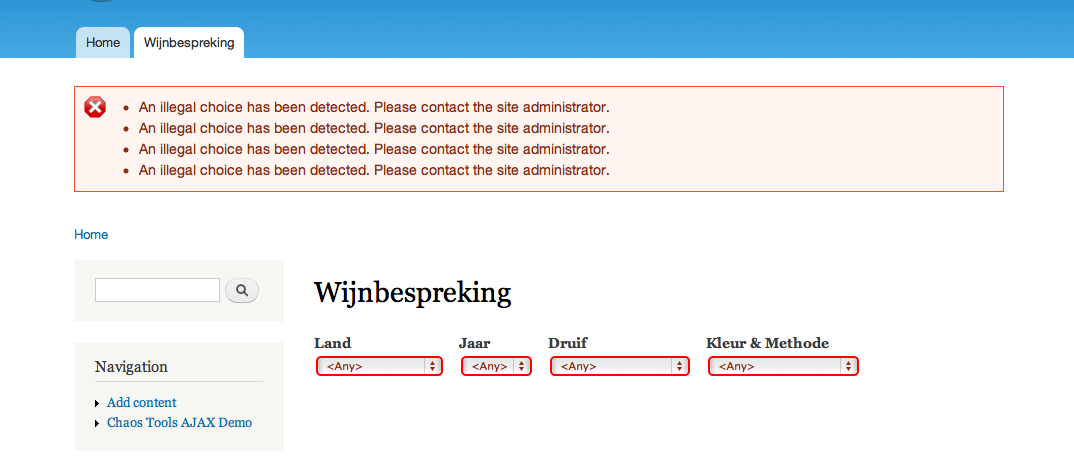Image resolution: width=1074 pixels, height=470 pixels.
Task: Click the Land dropdown stepper arrows
Action: 432,366
